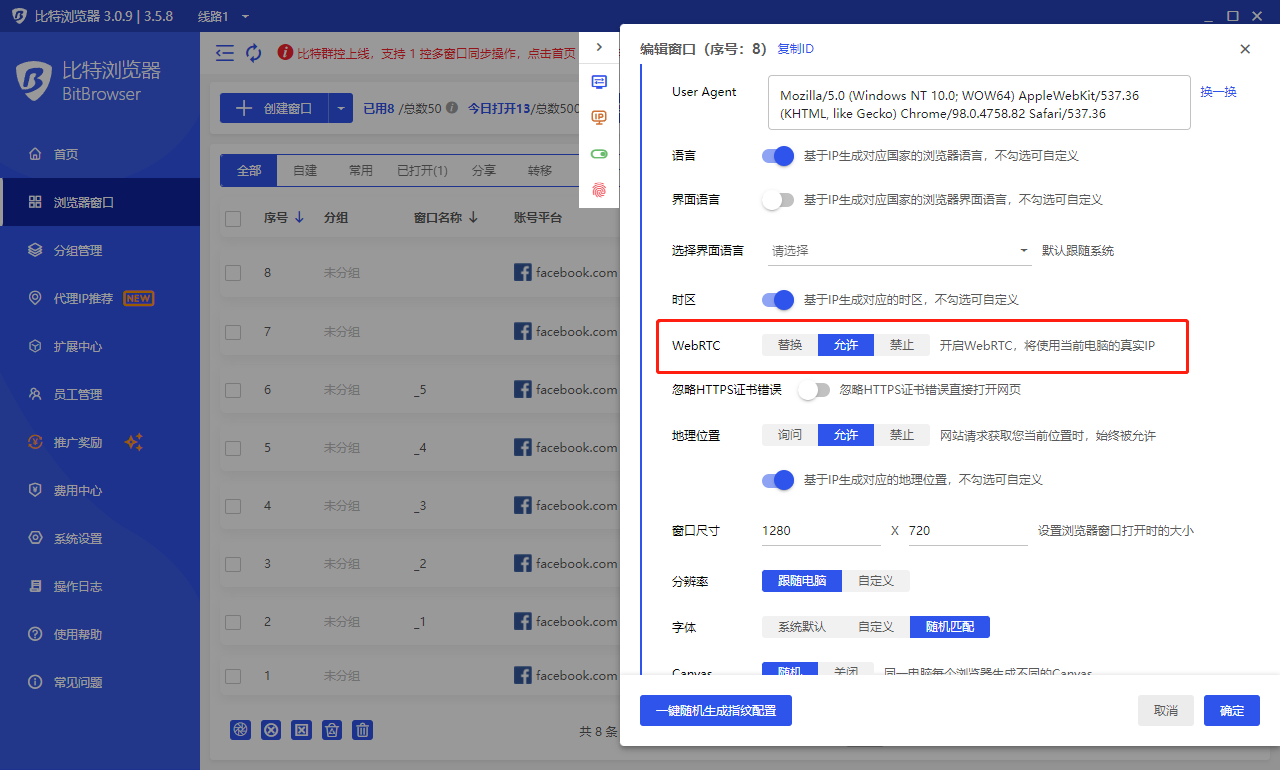Switch to the 分享 tab
Image resolution: width=1280 pixels, height=770 pixels.
pyautogui.click(x=484, y=171)
